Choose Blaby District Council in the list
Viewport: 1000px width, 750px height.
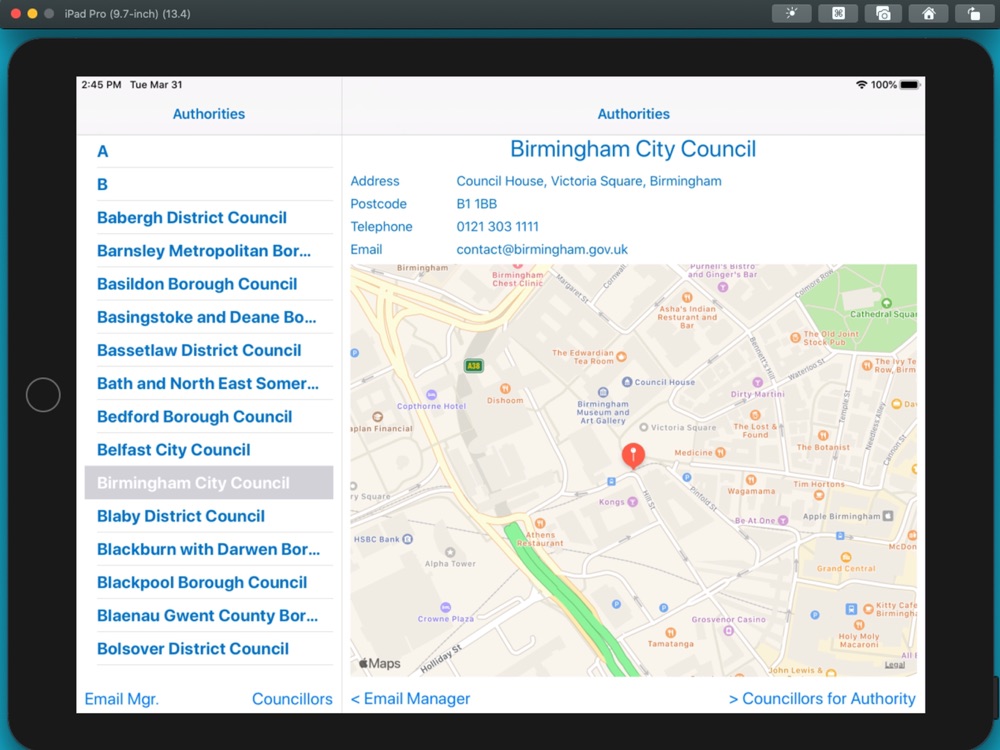click(x=181, y=516)
